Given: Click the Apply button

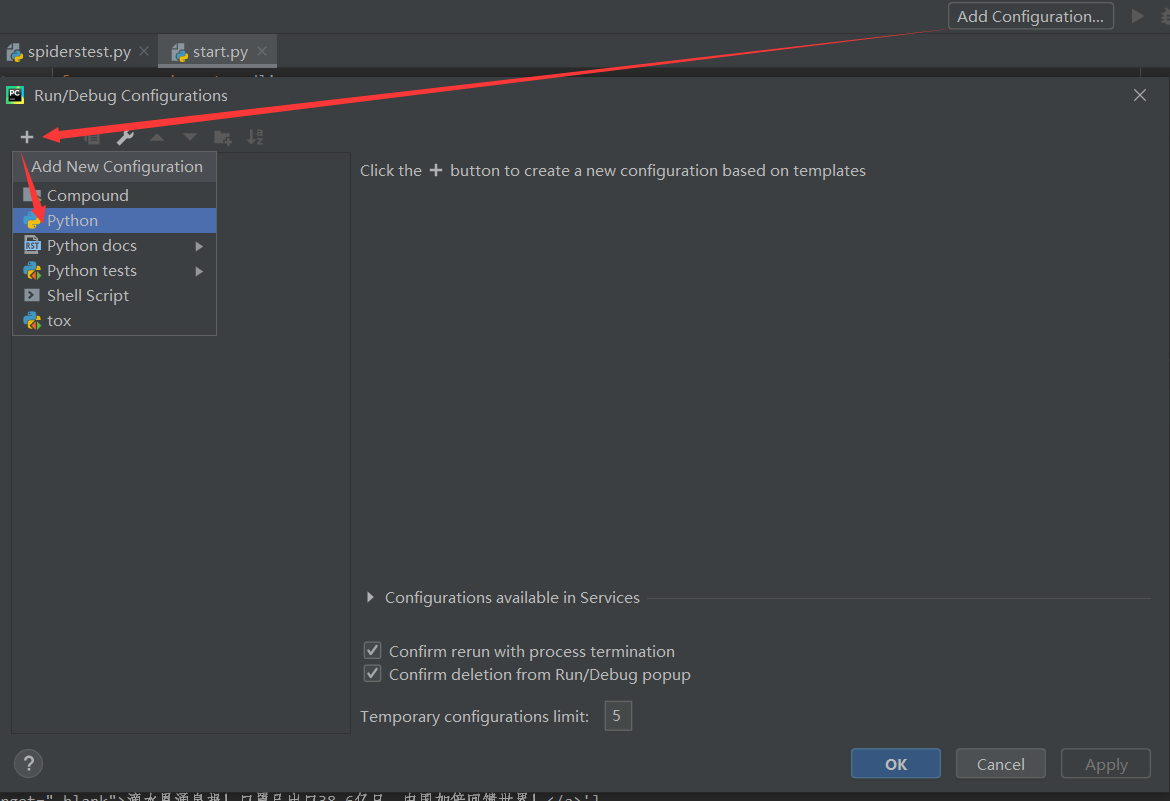Looking at the screenshot, I should pyautogui.click(x=1105, y=763).
